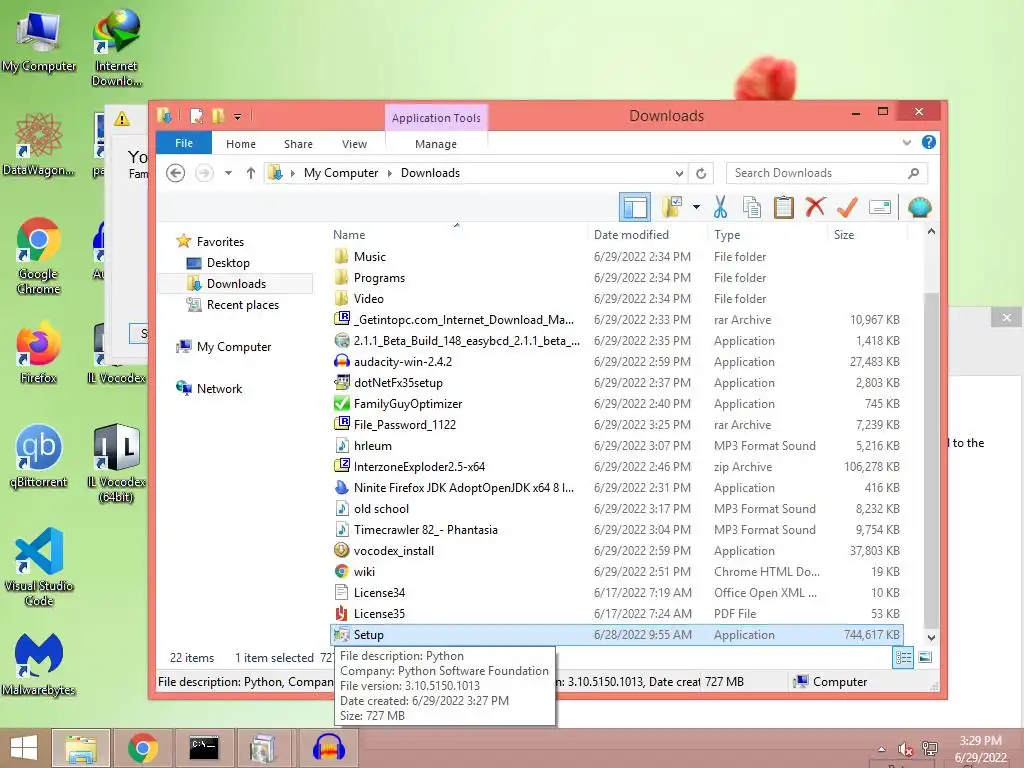Click the Application Tools contextual tab
Screen dimensions: 1024x768
tap(436, 118)
